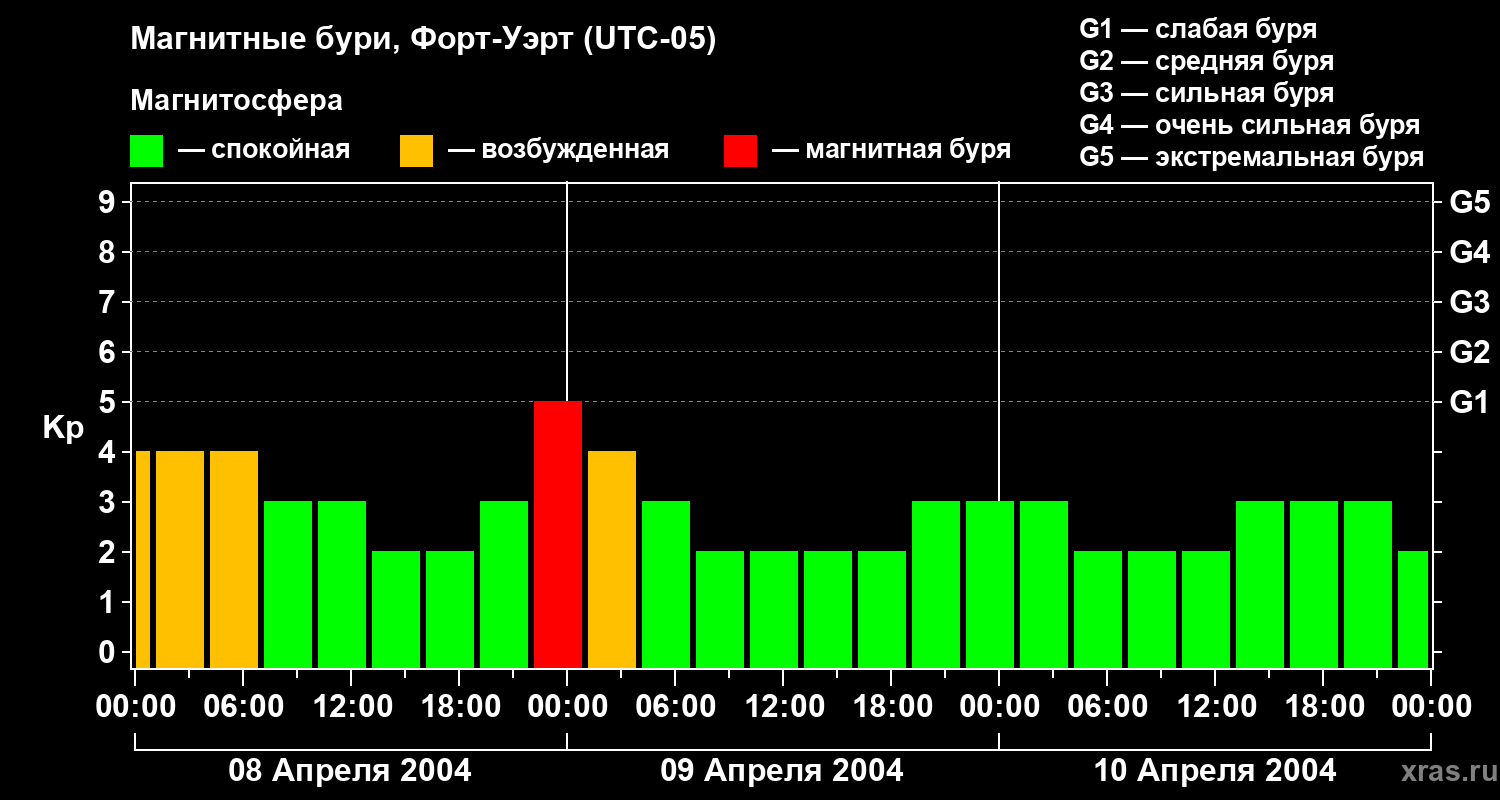Click the green 'спокойная' legend swatch
This screenshot has width=1500, height=800.
click(146, 151)
